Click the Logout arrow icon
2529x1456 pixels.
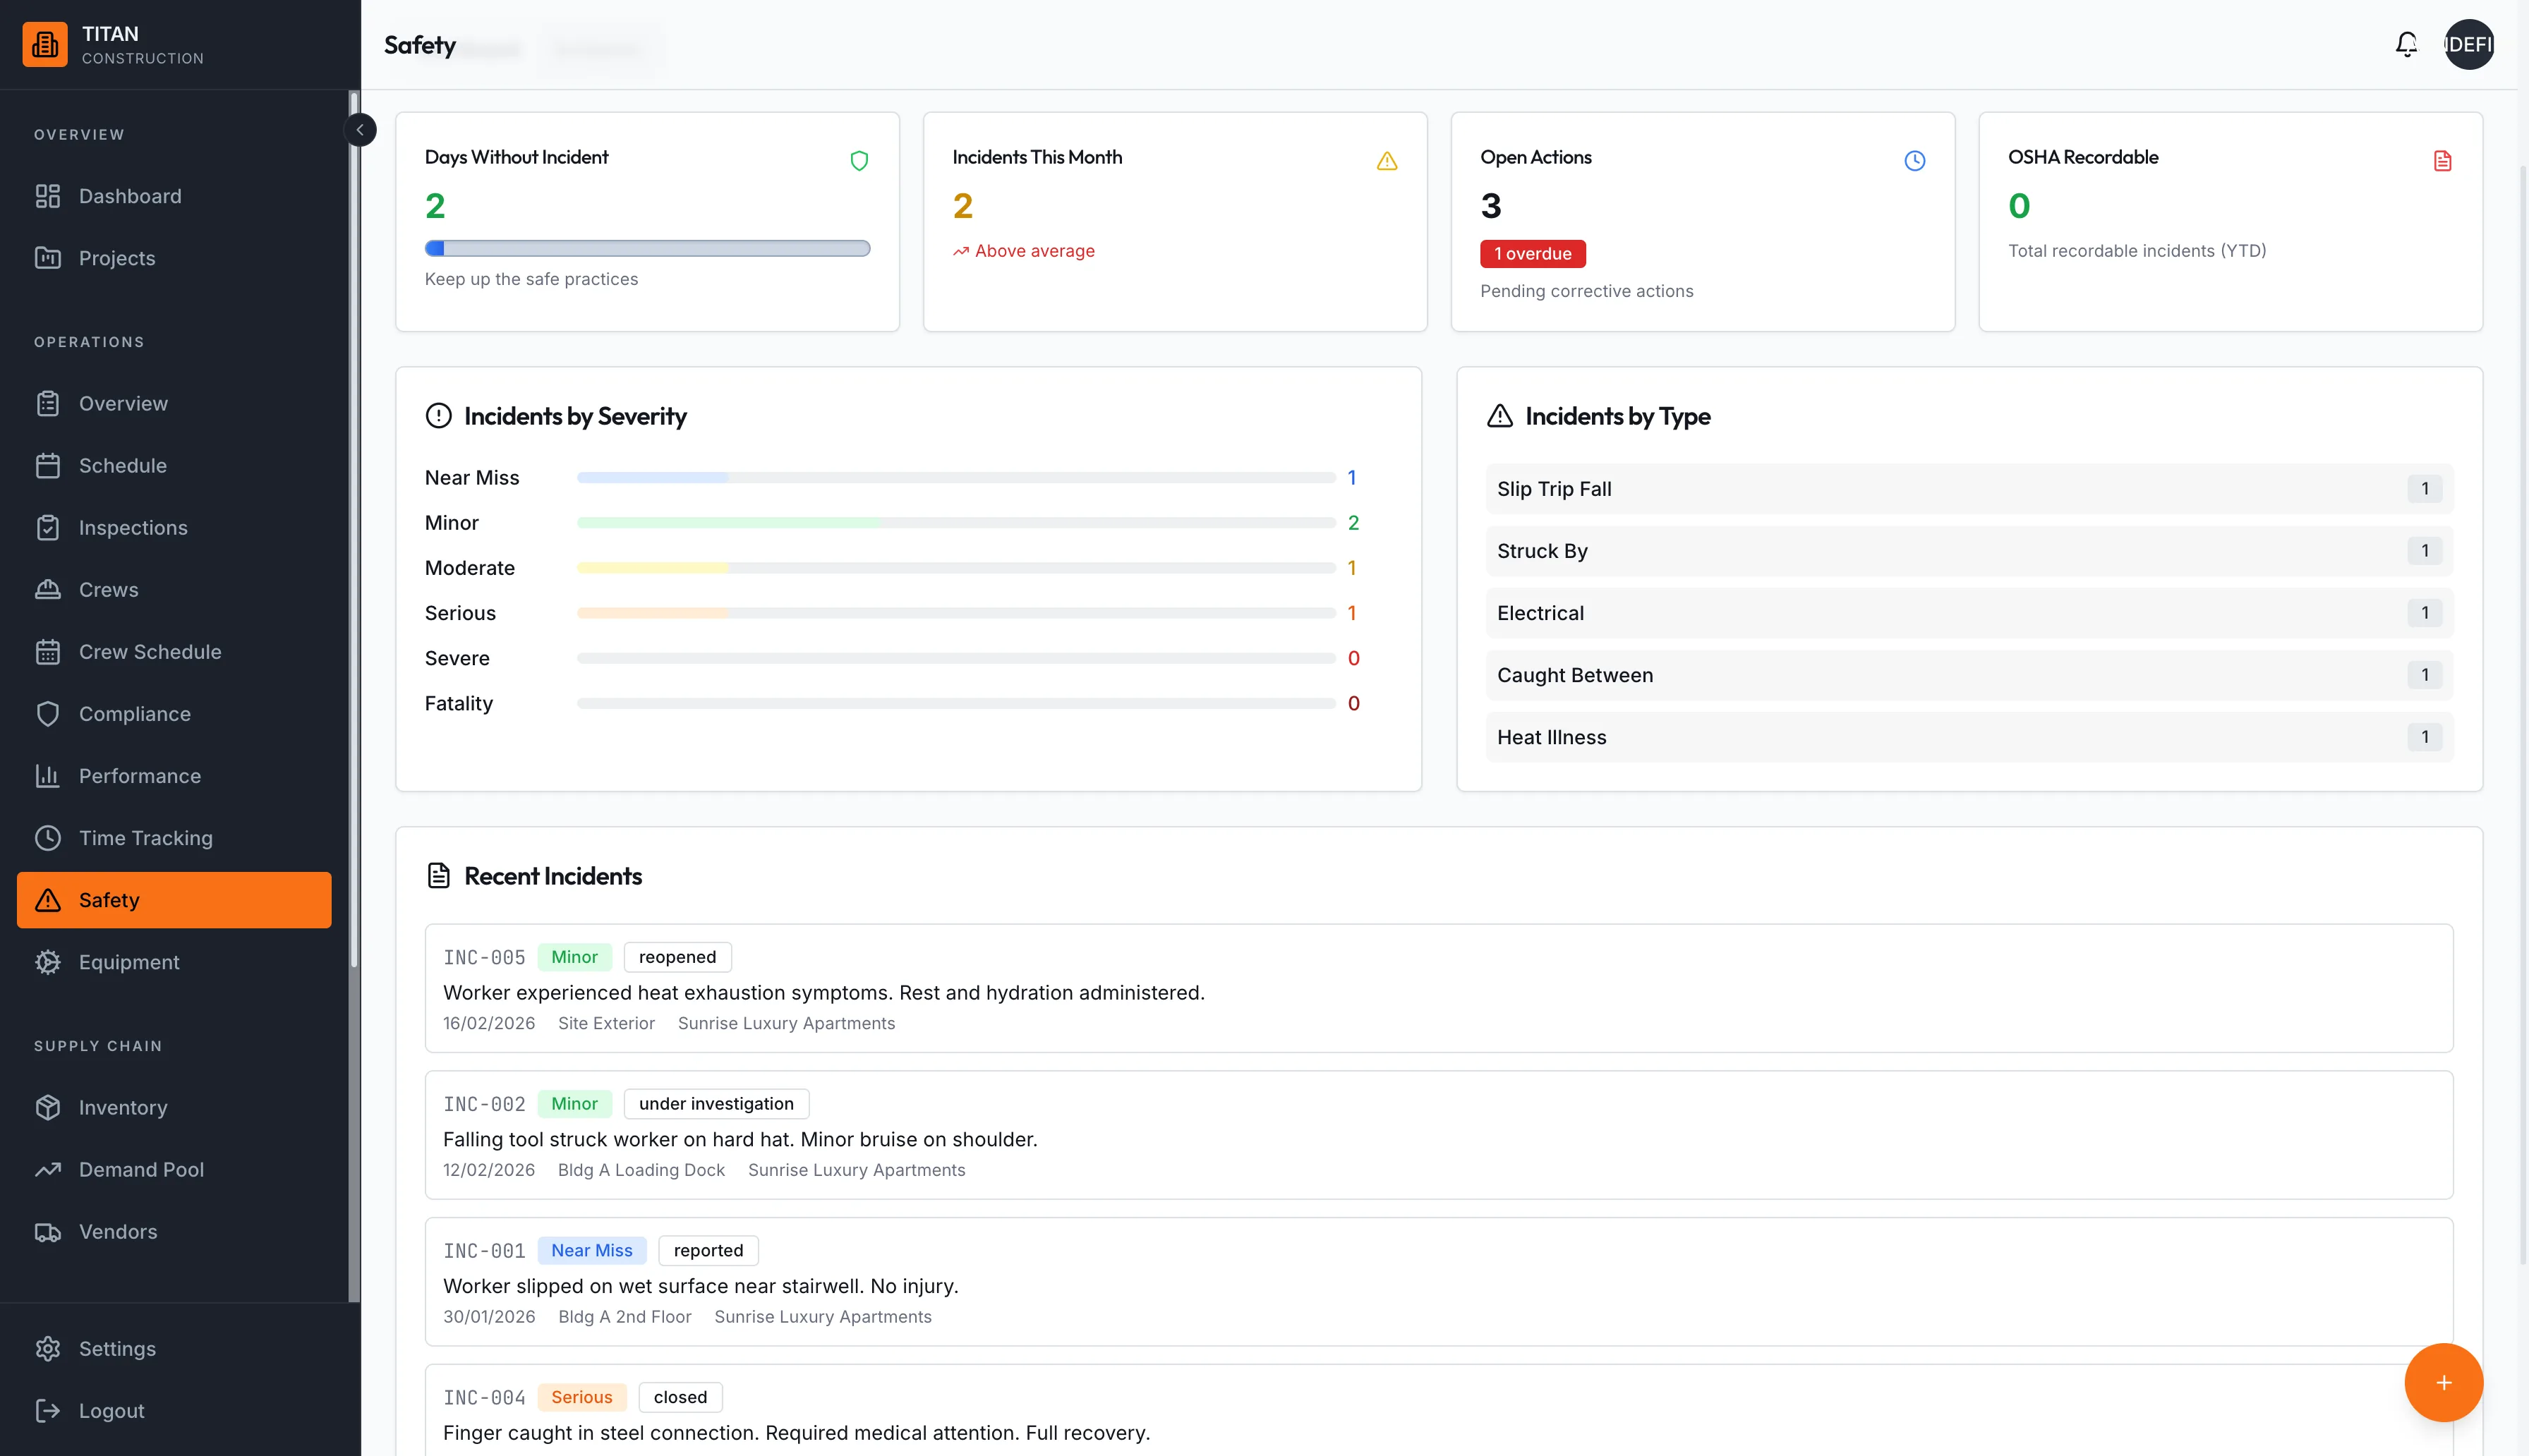[x=48, y=1411]
